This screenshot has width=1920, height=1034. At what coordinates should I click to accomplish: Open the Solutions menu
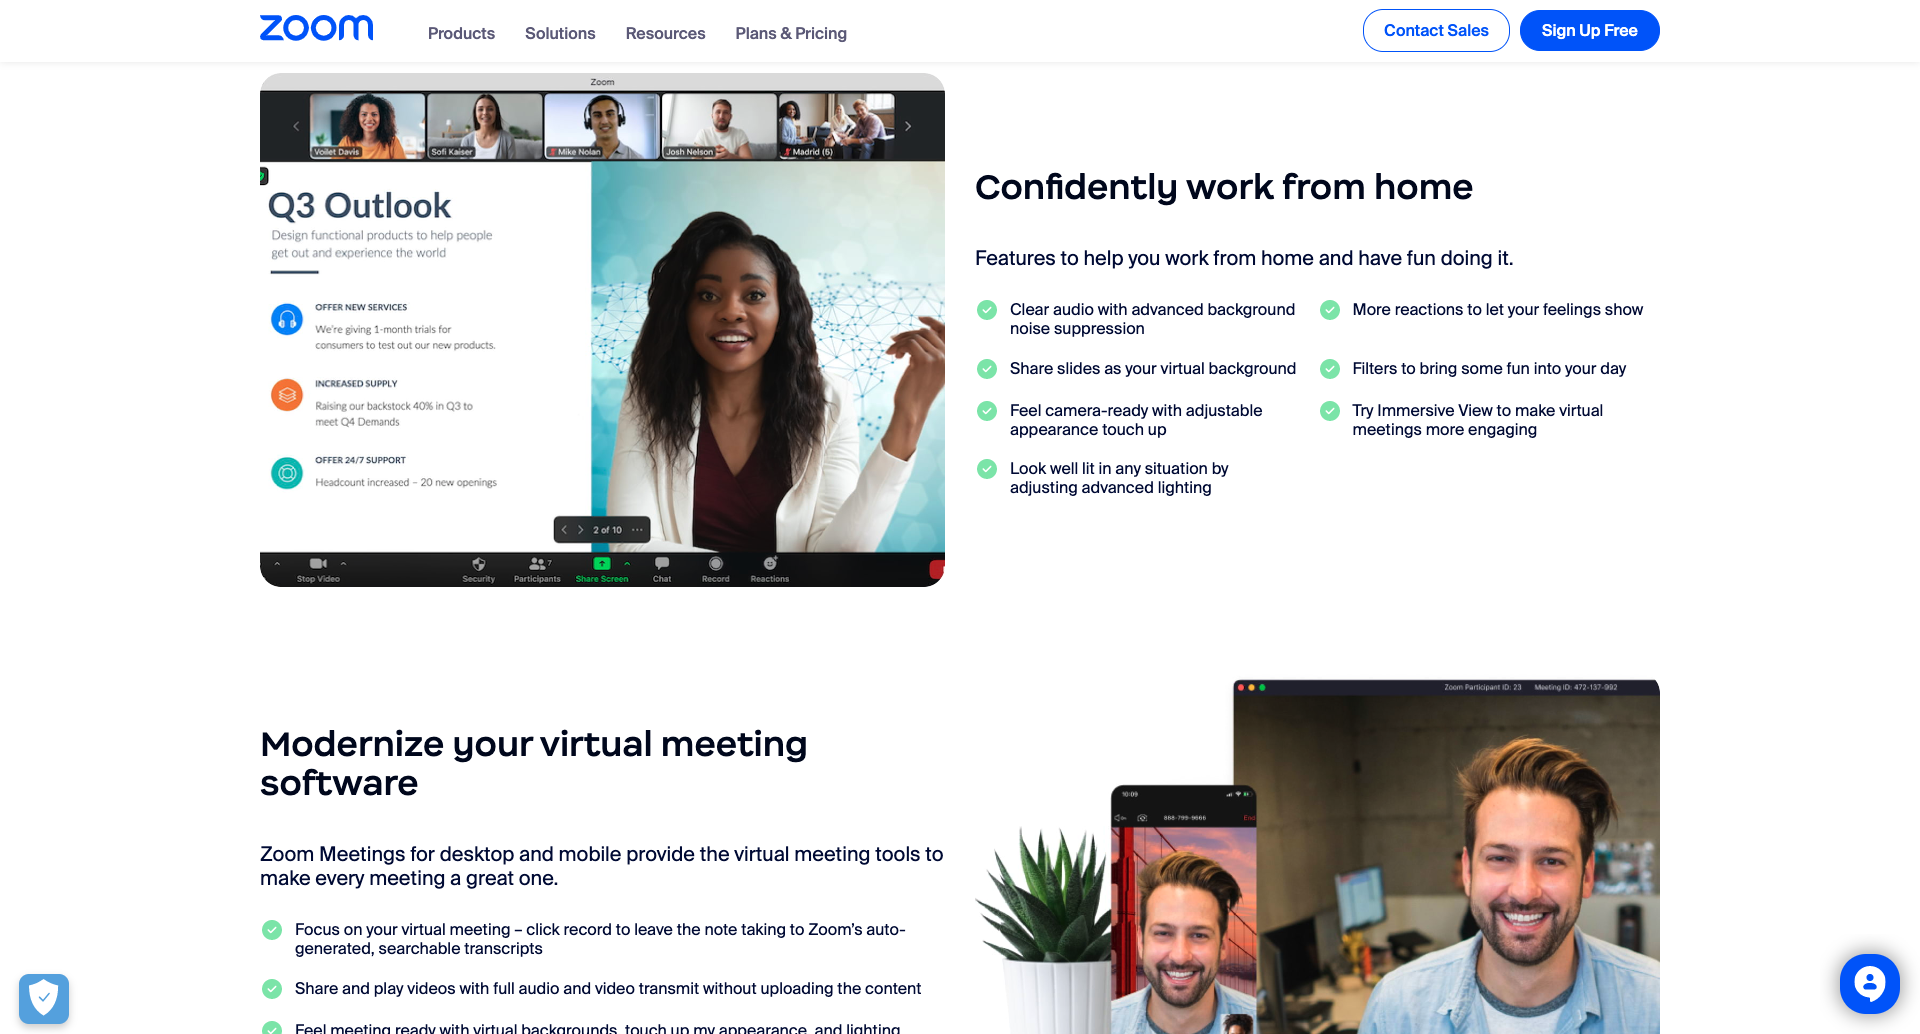(560, 33)
